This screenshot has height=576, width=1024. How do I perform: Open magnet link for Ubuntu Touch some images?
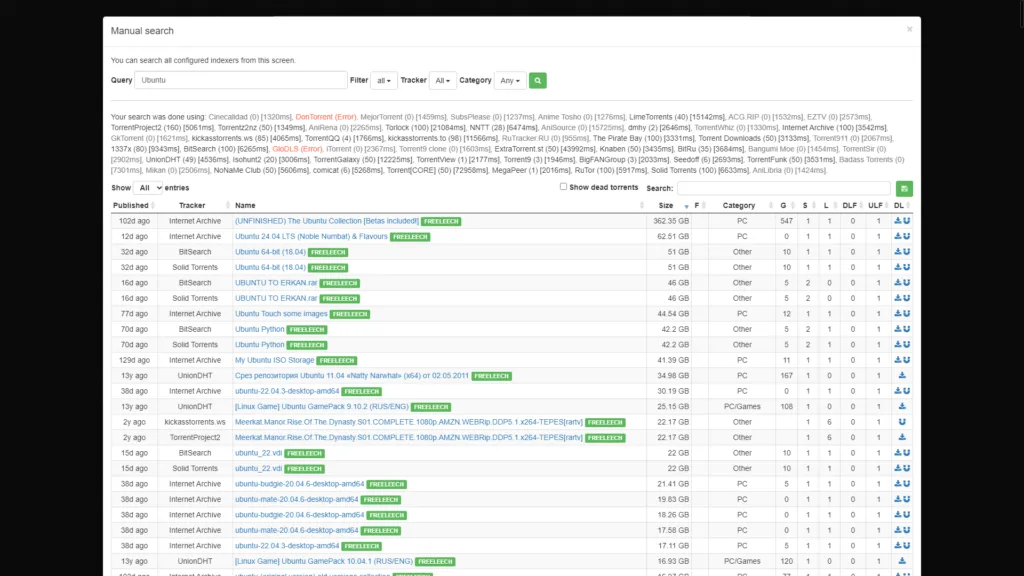tap(907, 313)
